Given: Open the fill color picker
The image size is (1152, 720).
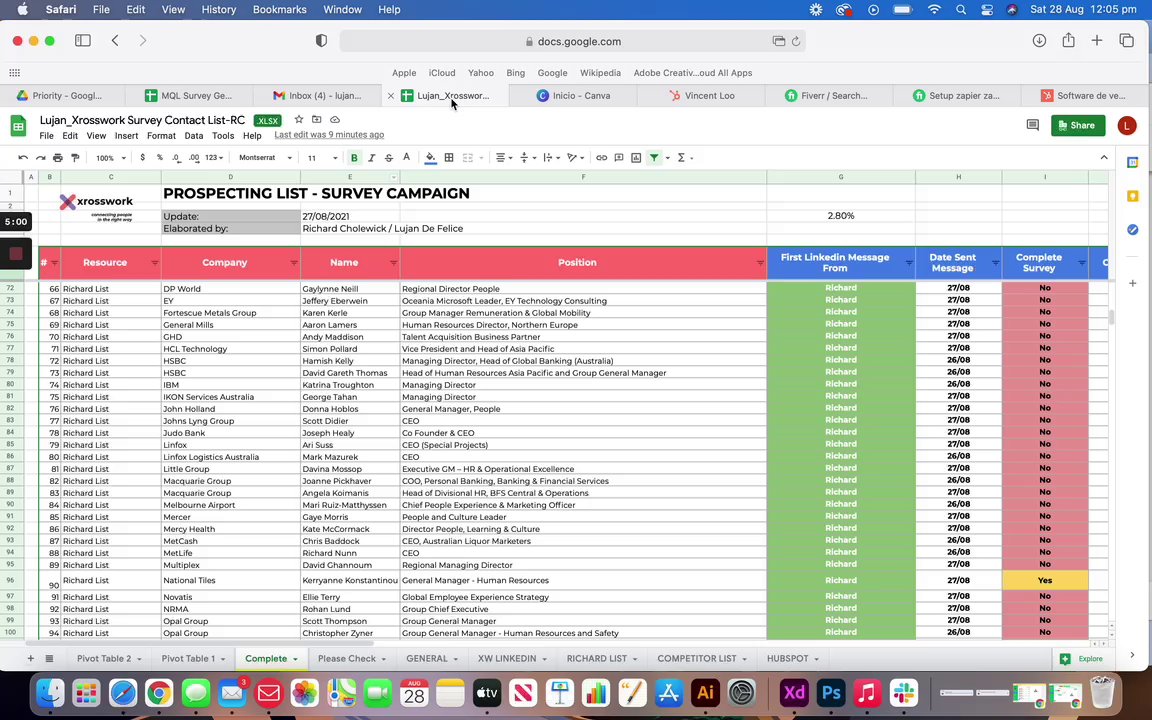Looking at the screenshot, I should [431, 158].
